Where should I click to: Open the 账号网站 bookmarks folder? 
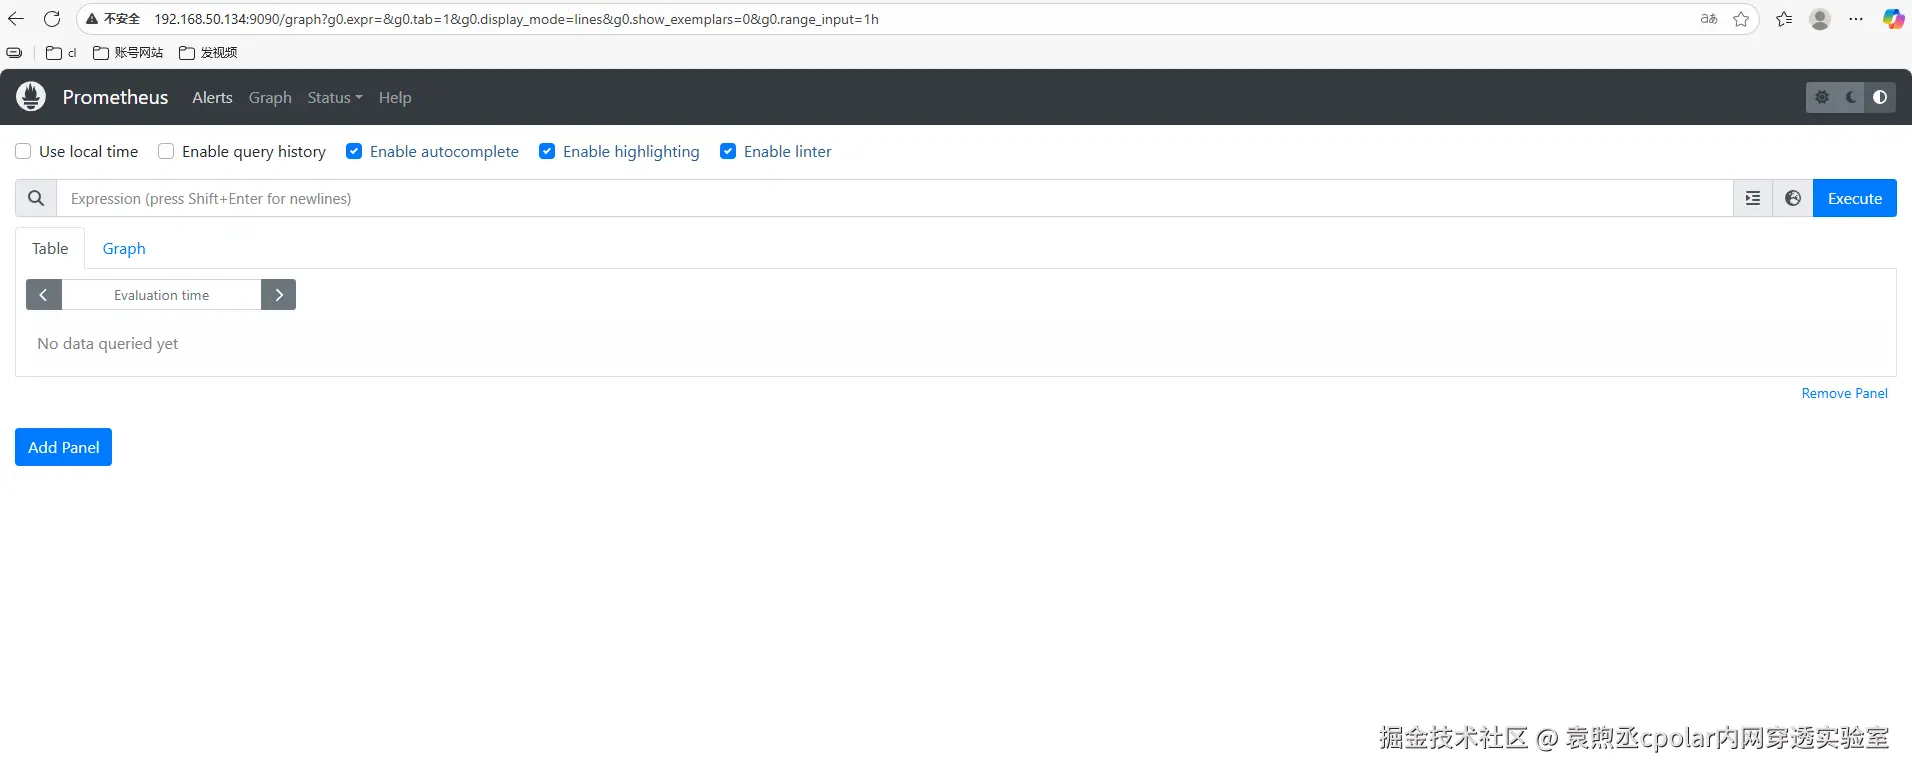(128, 53)
